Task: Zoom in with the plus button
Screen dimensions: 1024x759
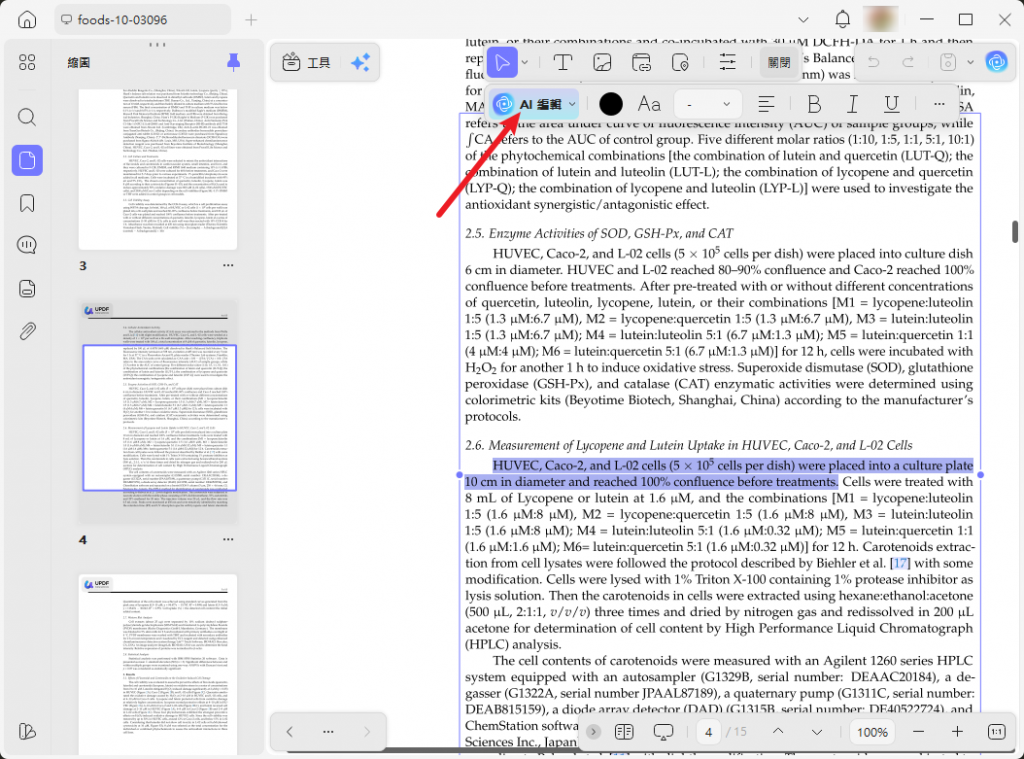Action: pyautogui.click(x=957, y=732)
